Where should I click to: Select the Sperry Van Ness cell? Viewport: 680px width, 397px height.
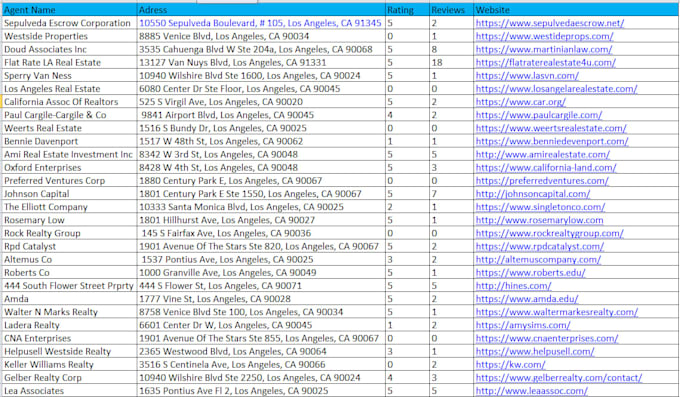coord(69,75)
